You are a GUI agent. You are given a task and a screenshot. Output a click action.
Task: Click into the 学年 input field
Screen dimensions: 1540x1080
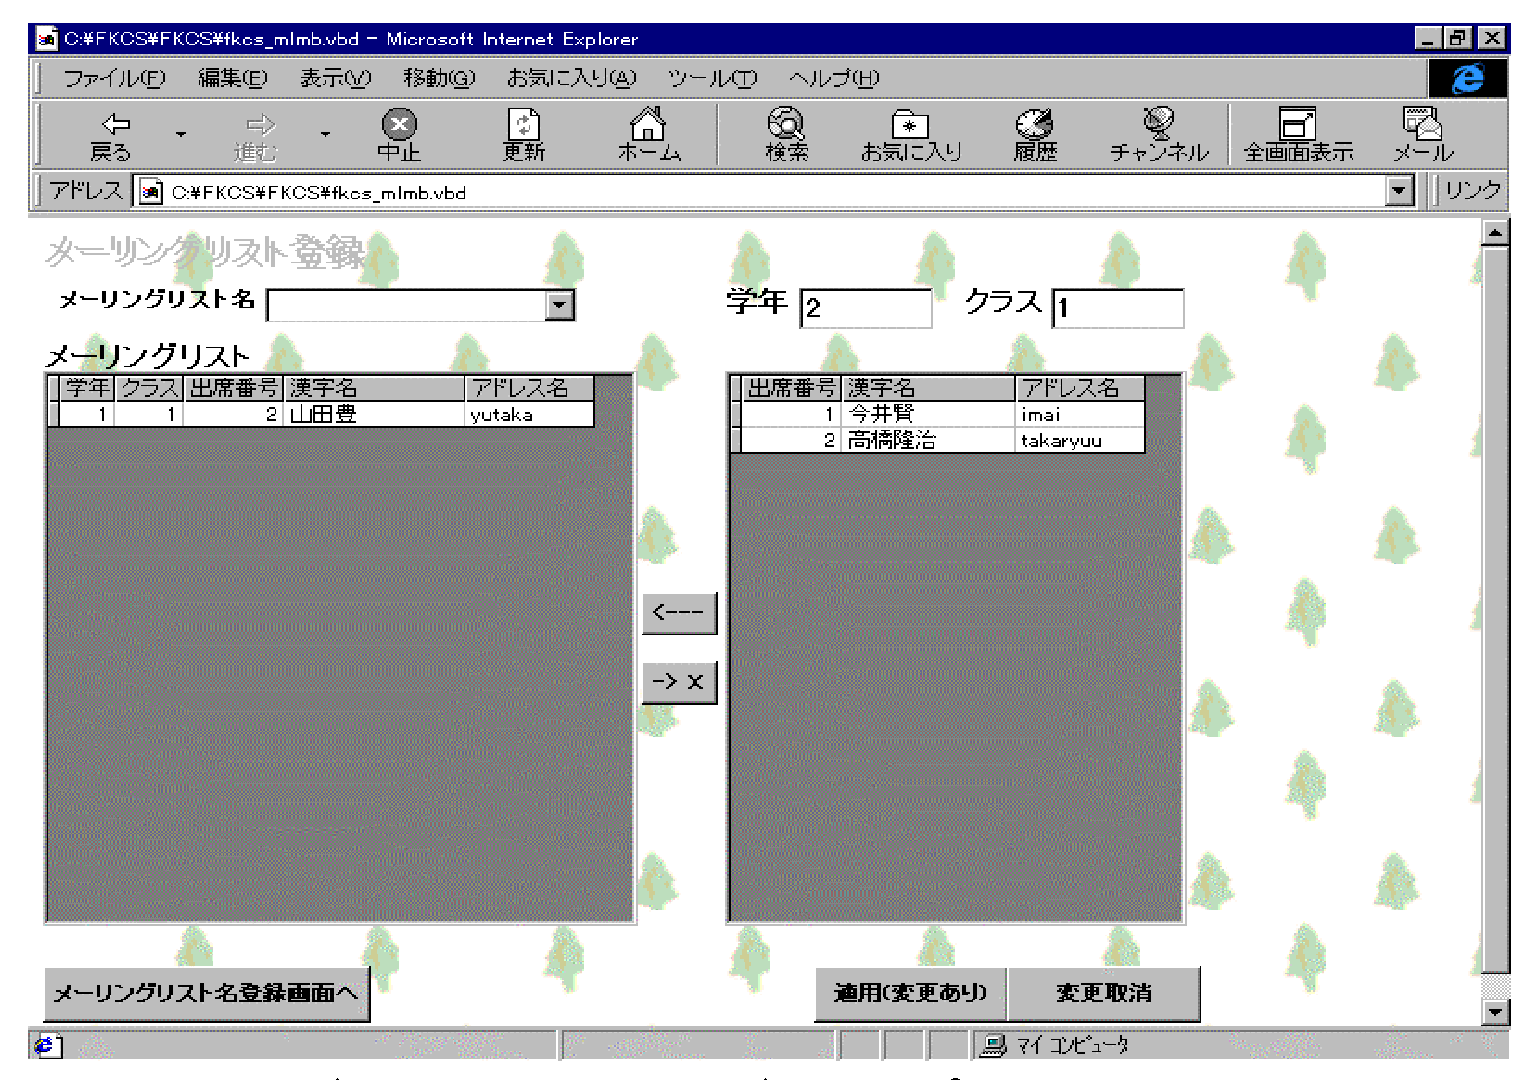[866, 308]
